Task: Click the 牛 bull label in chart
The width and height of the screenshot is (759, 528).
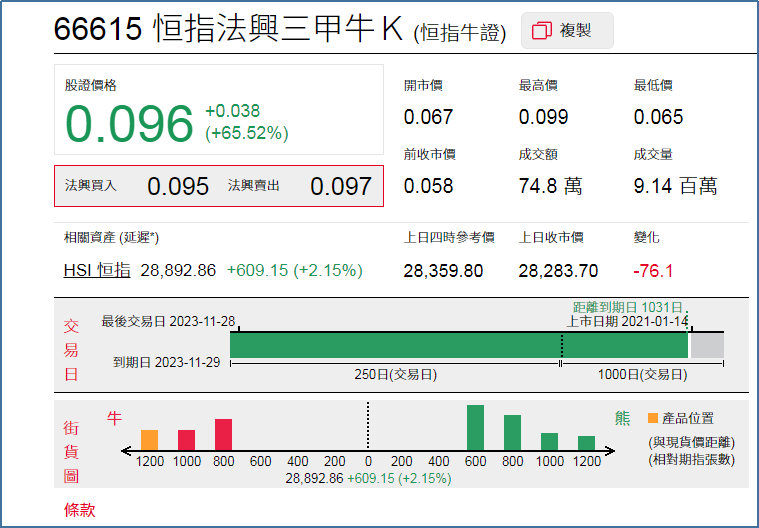Action: [114, 418]
